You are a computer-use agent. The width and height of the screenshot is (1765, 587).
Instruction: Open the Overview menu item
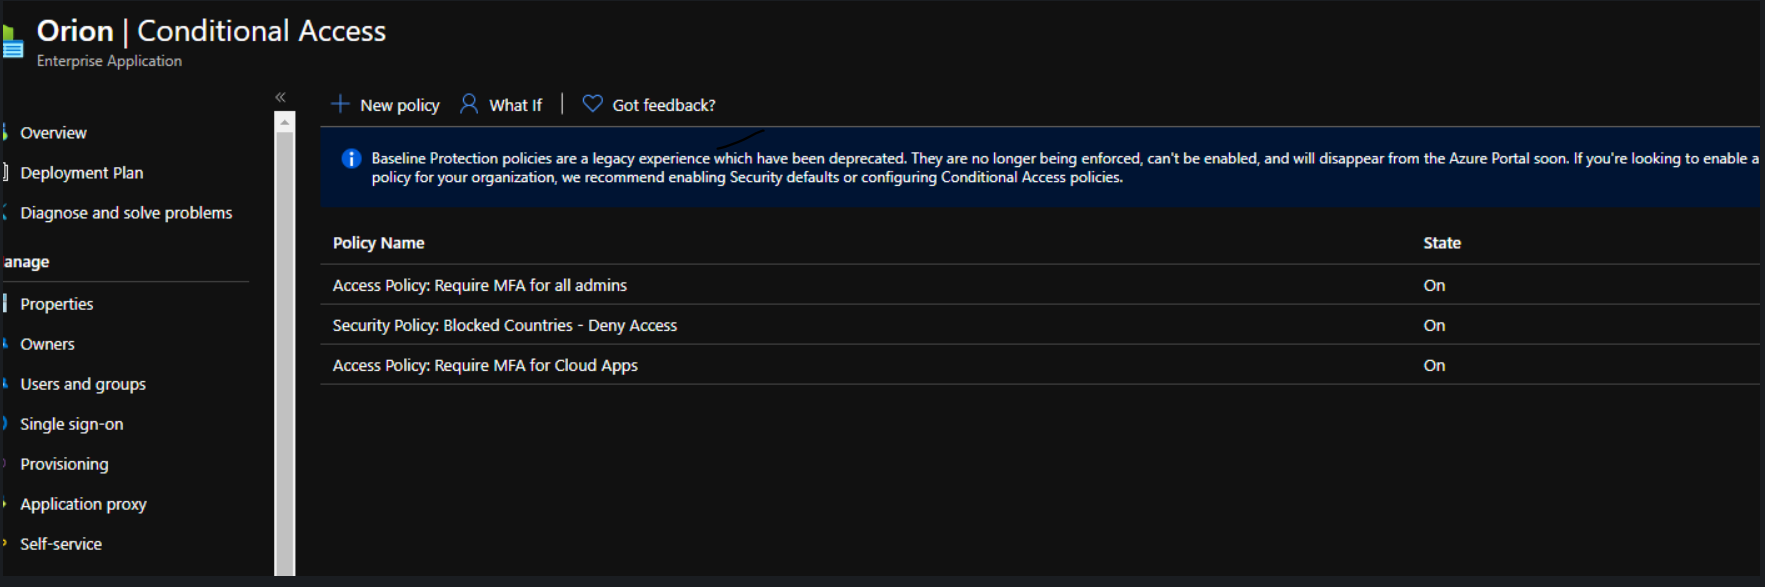point(53,133)
